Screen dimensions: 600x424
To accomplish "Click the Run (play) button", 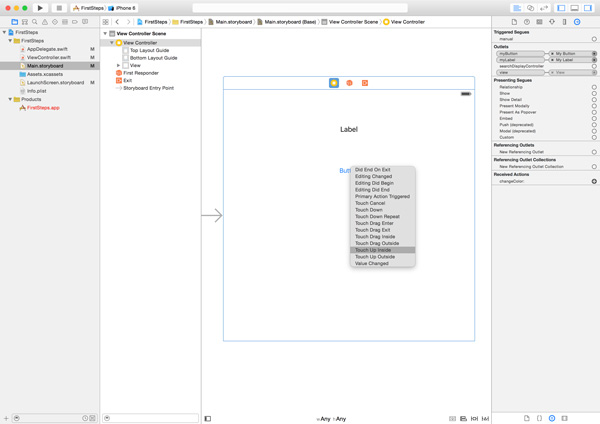I will (40, 8).
